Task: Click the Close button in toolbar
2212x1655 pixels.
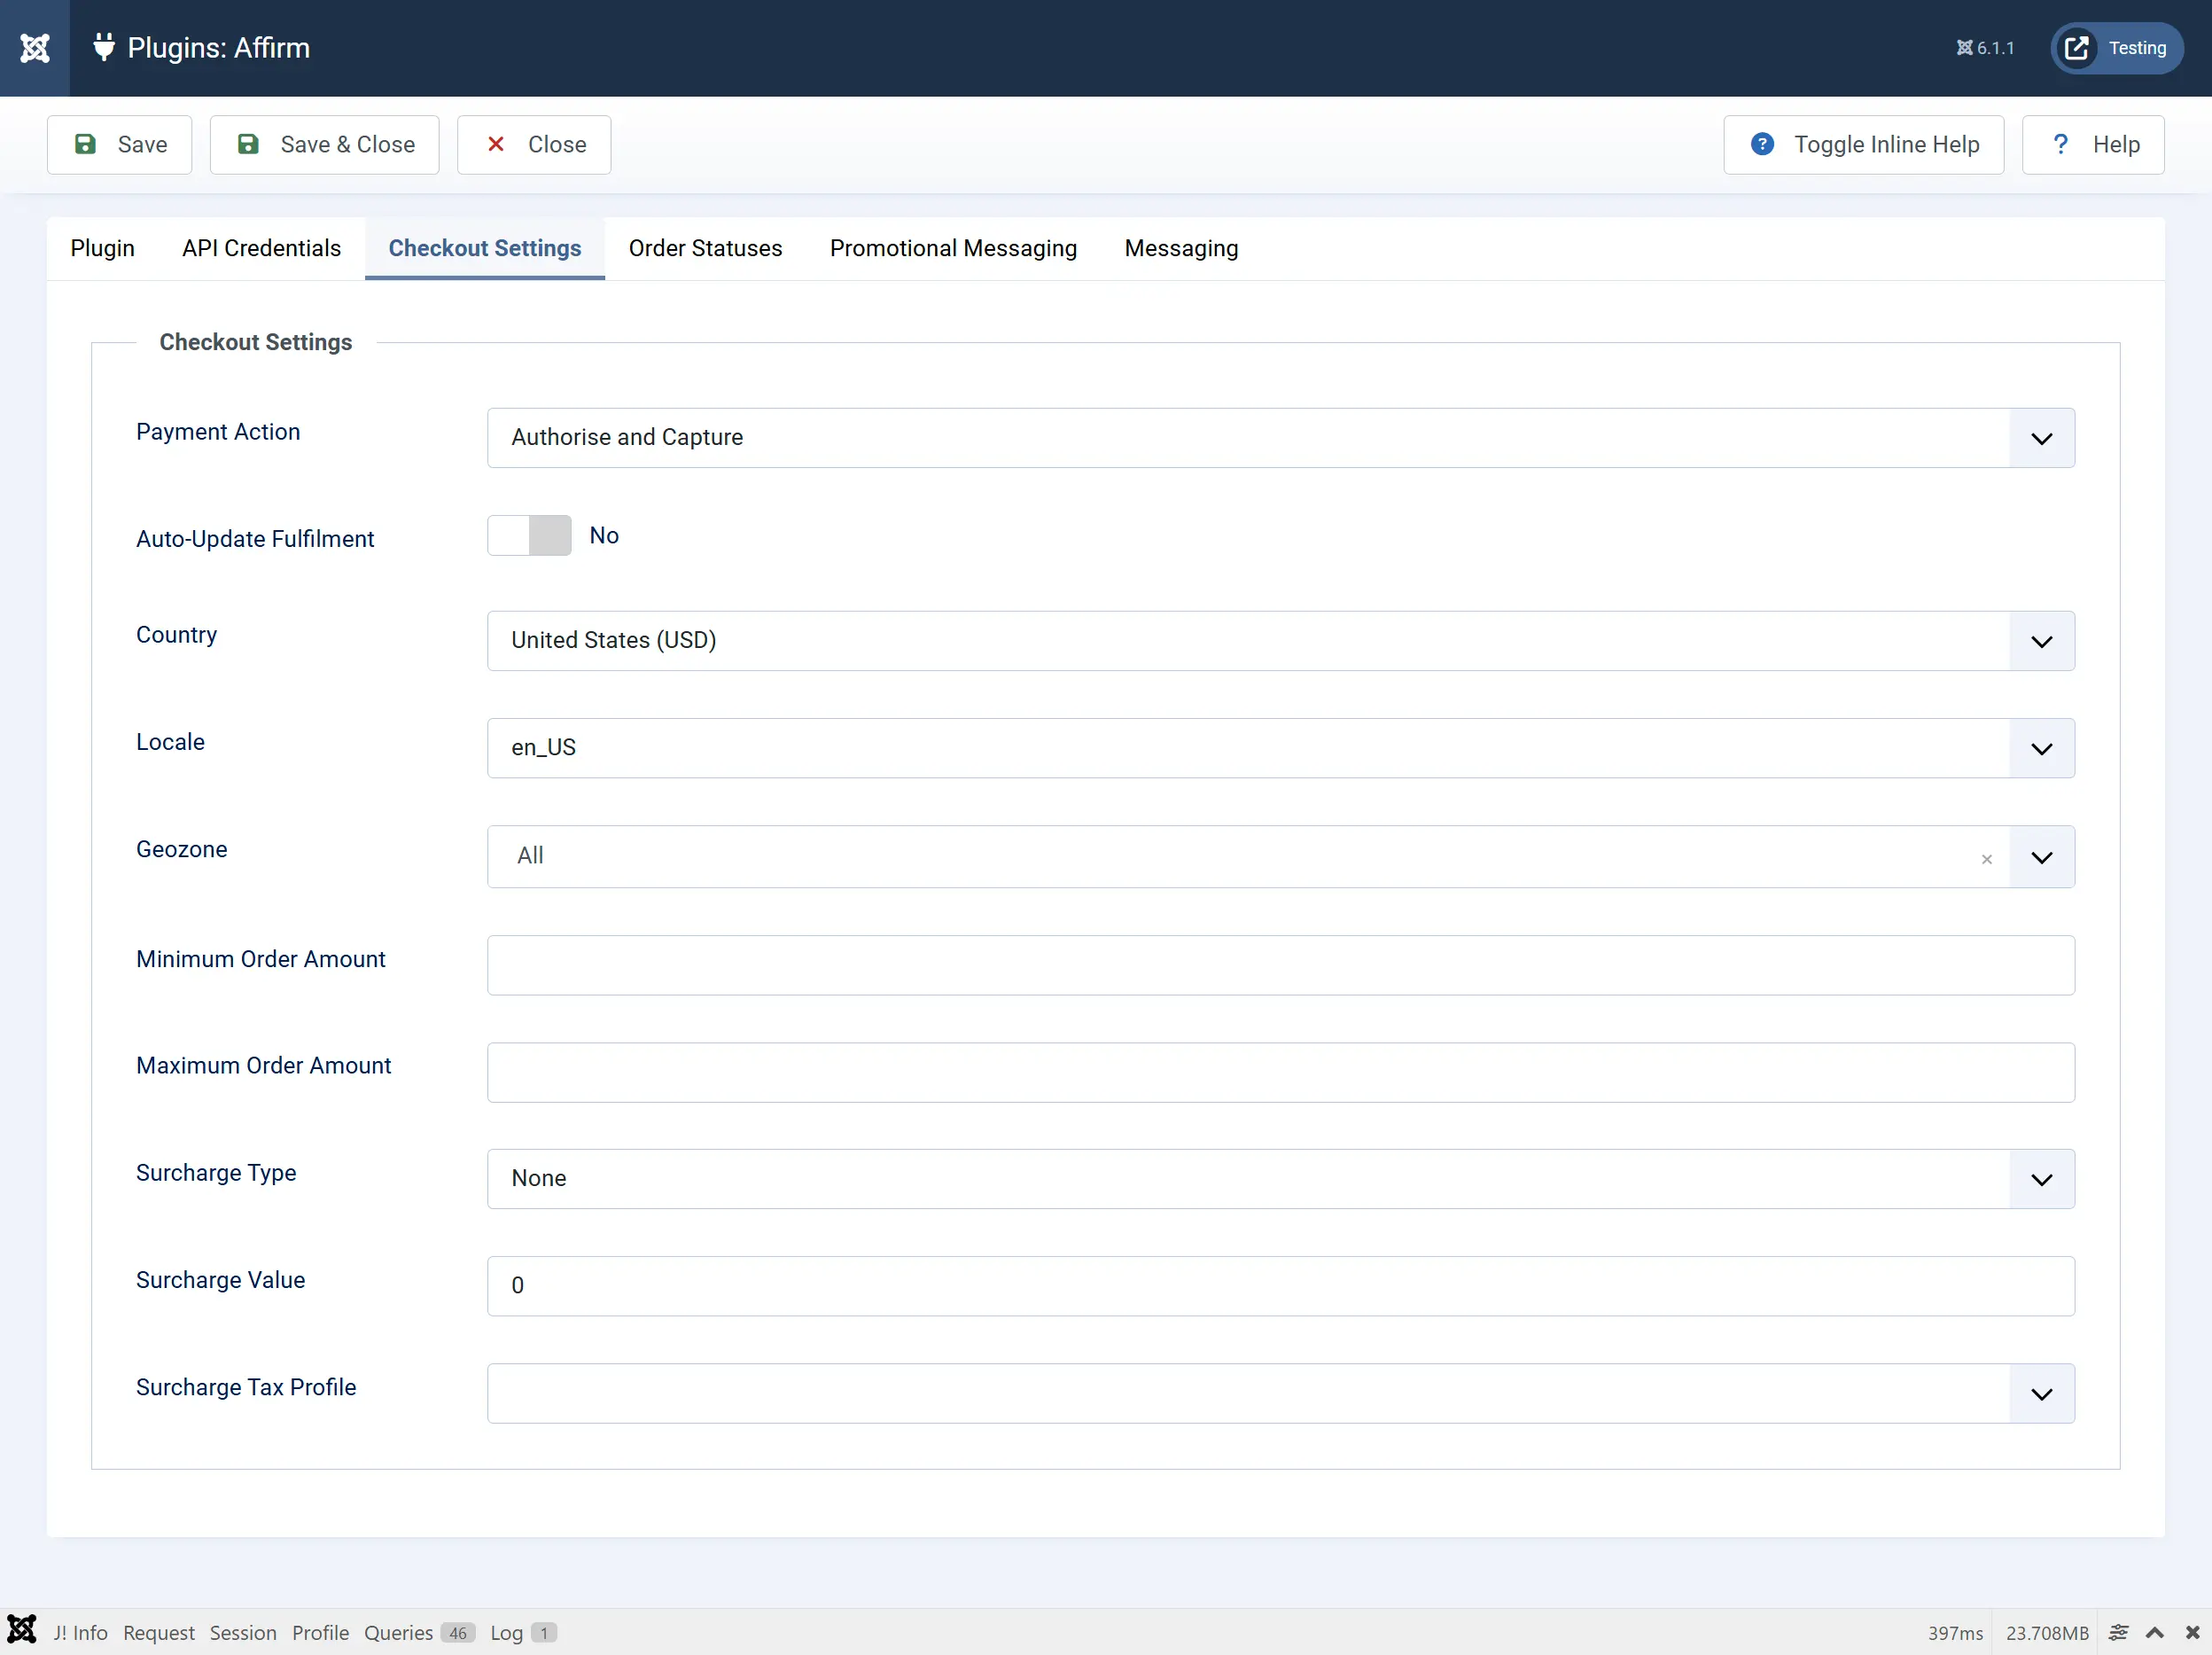Action: click(534, 145)
